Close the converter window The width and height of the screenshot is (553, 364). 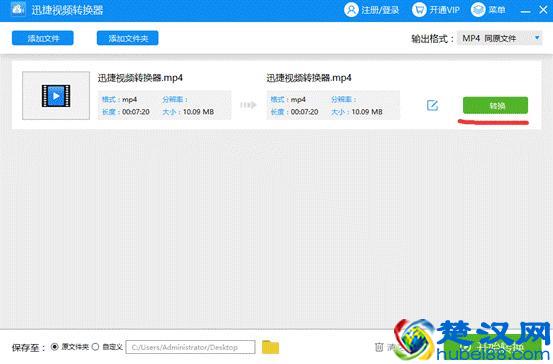[543, 10]
